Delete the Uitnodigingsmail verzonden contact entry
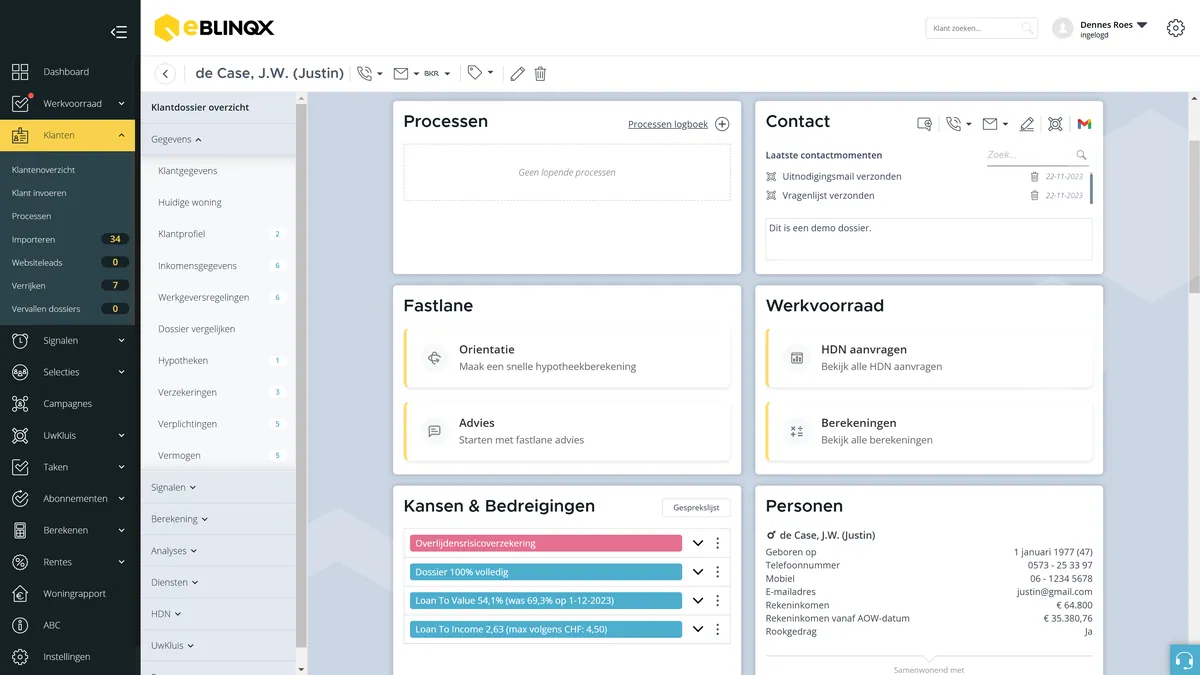1200x675 pixels. (1034, 177)
